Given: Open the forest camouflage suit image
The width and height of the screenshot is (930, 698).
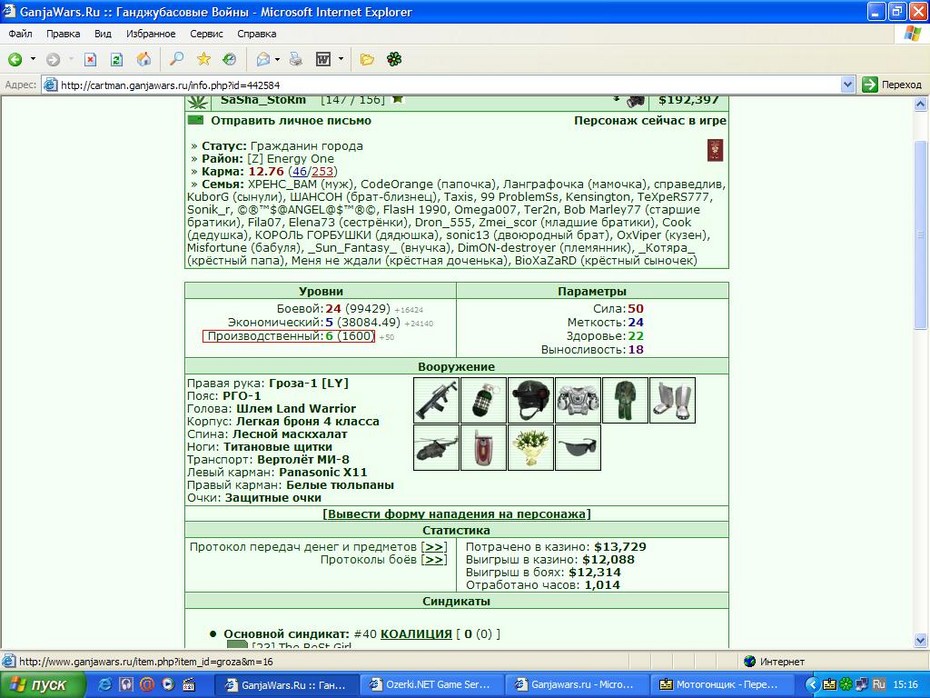Looking at the screenshot, I should coord(625,400).
